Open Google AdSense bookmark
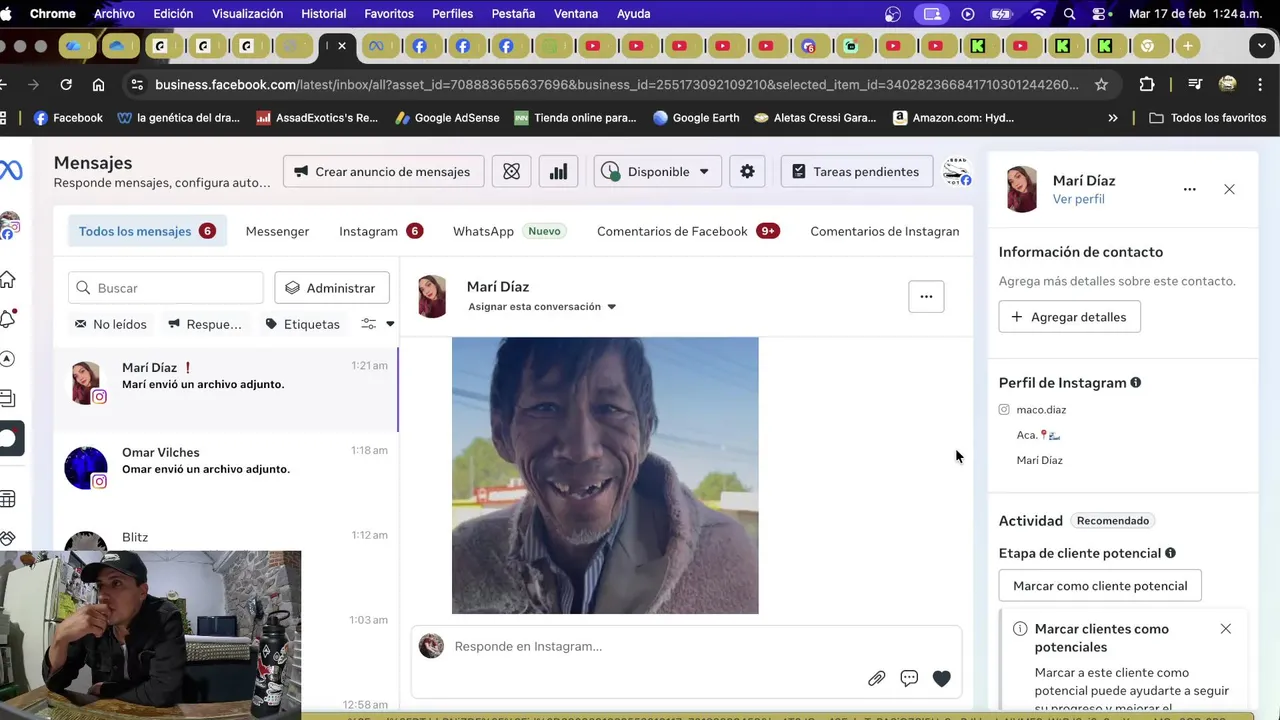The width and height of the screenshot is (1280, 720). (447, 118)
